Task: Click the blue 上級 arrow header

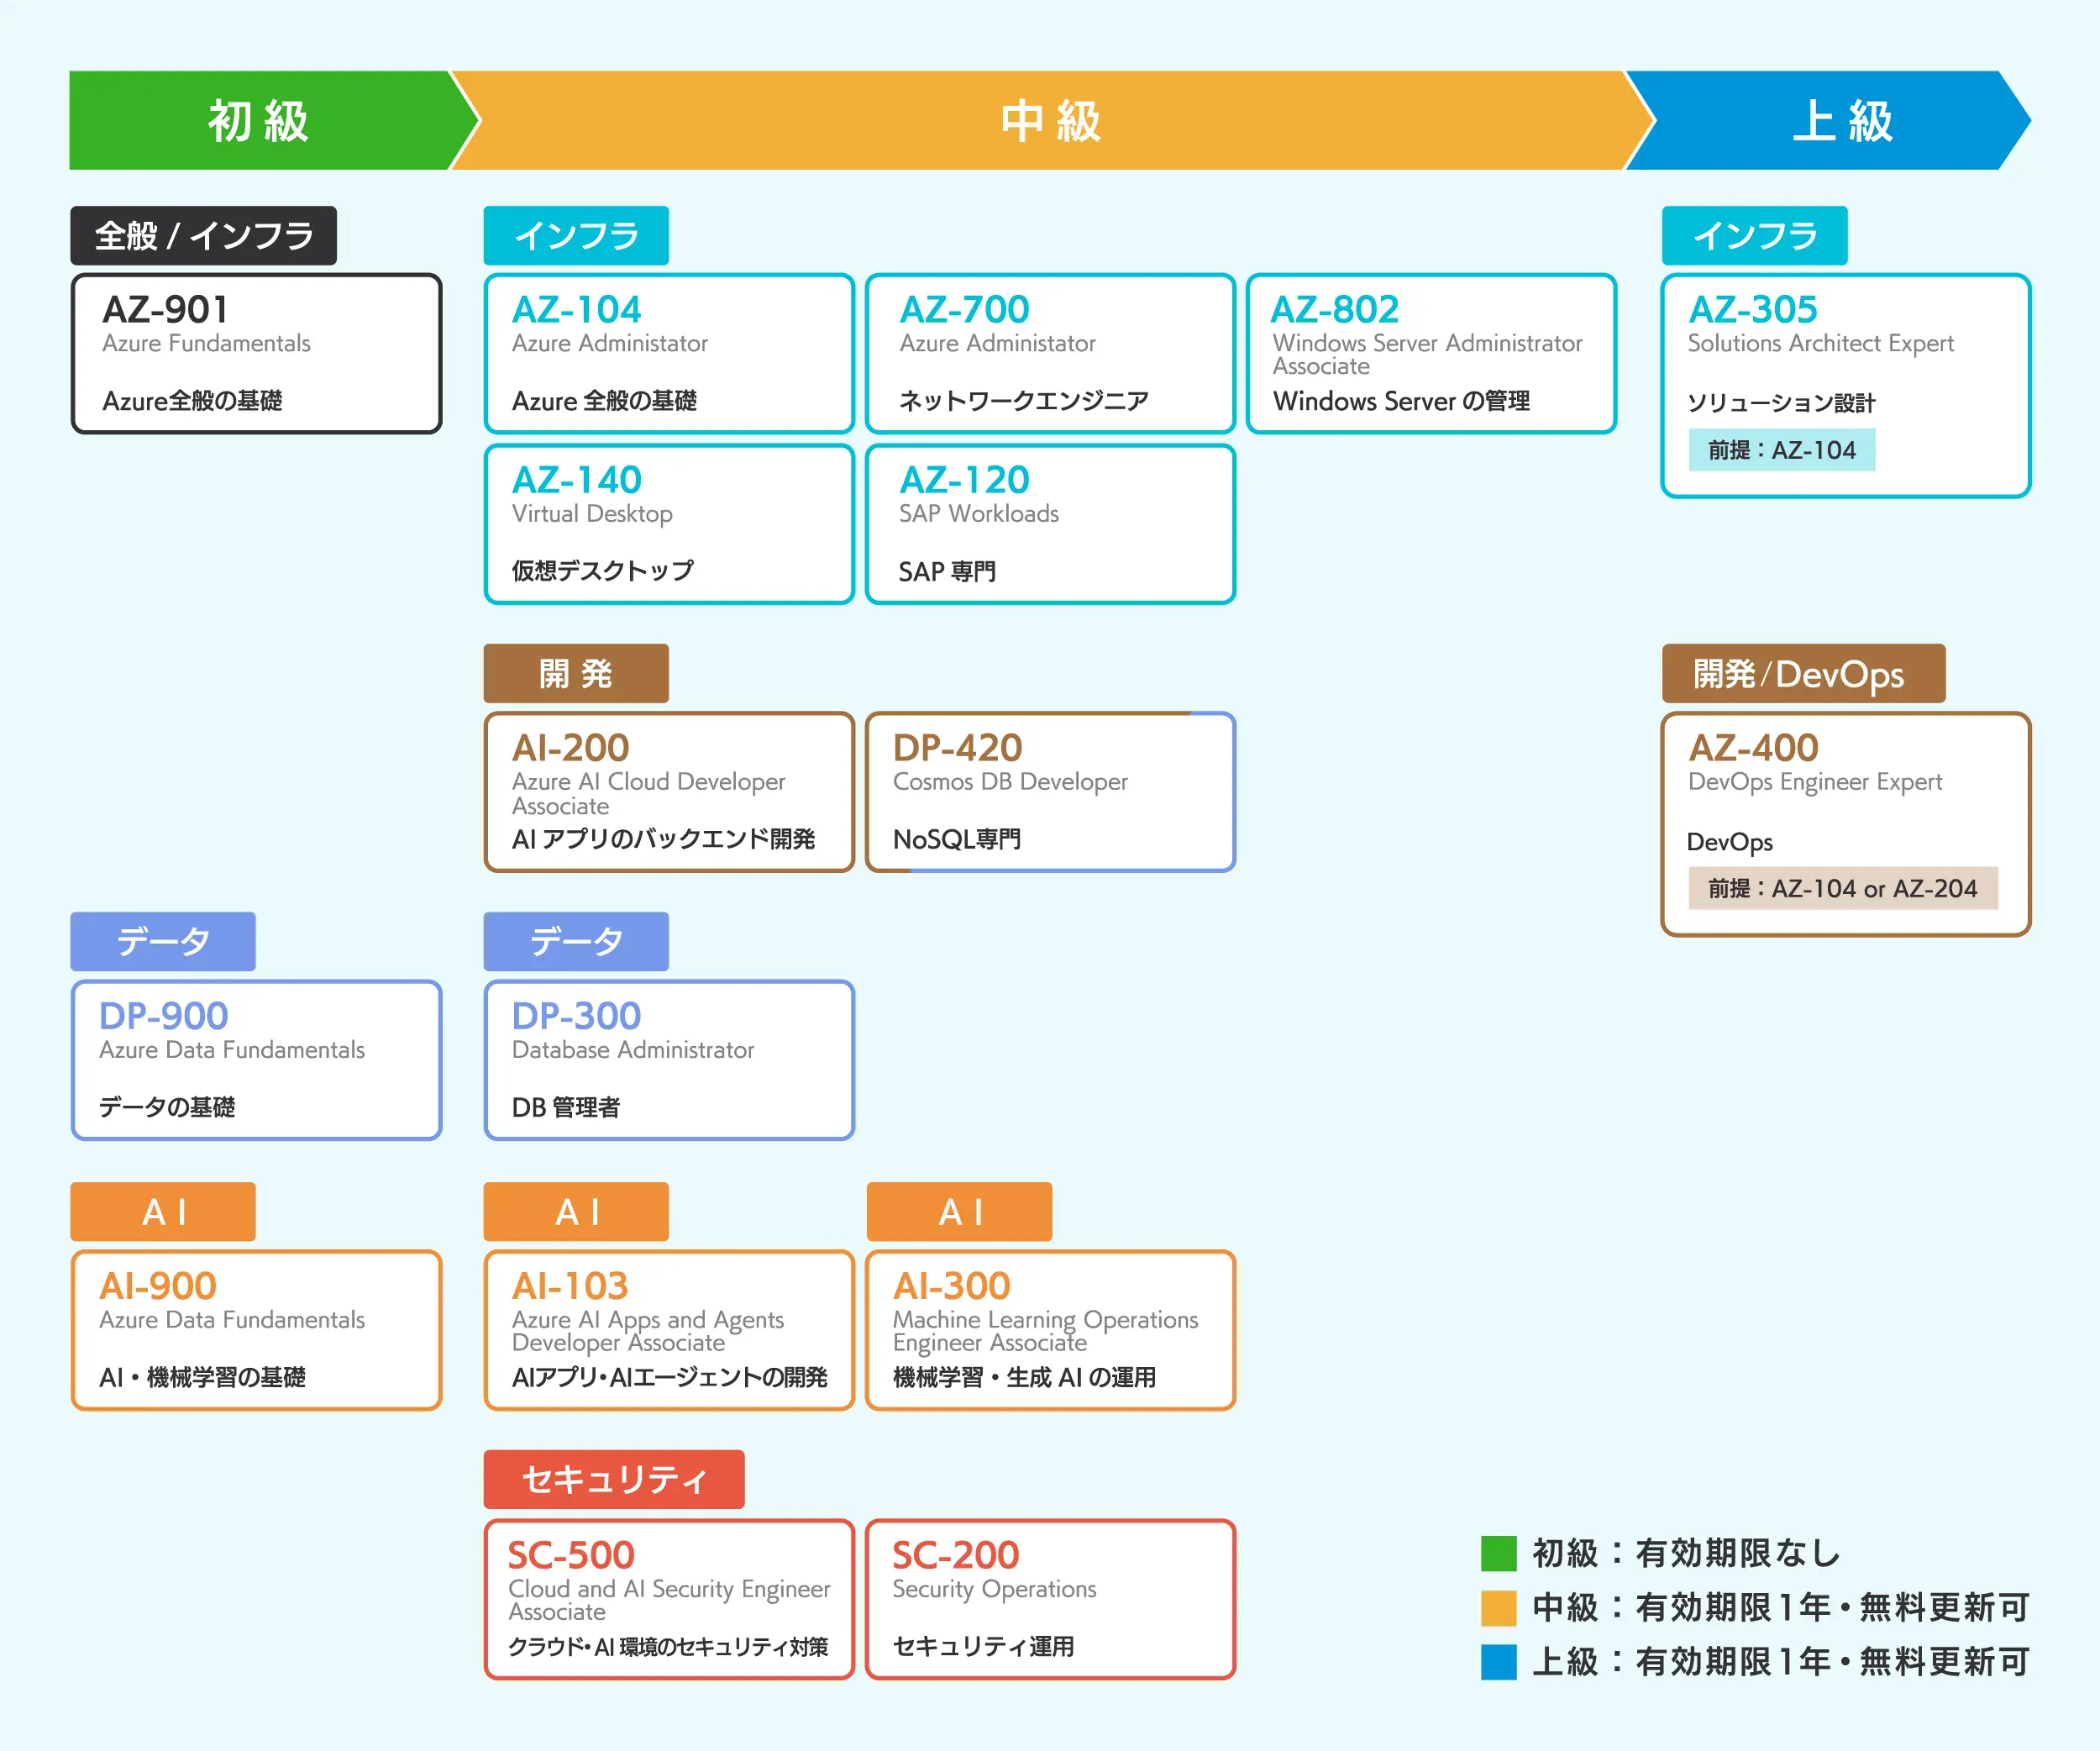Action: pos(1830,120)
